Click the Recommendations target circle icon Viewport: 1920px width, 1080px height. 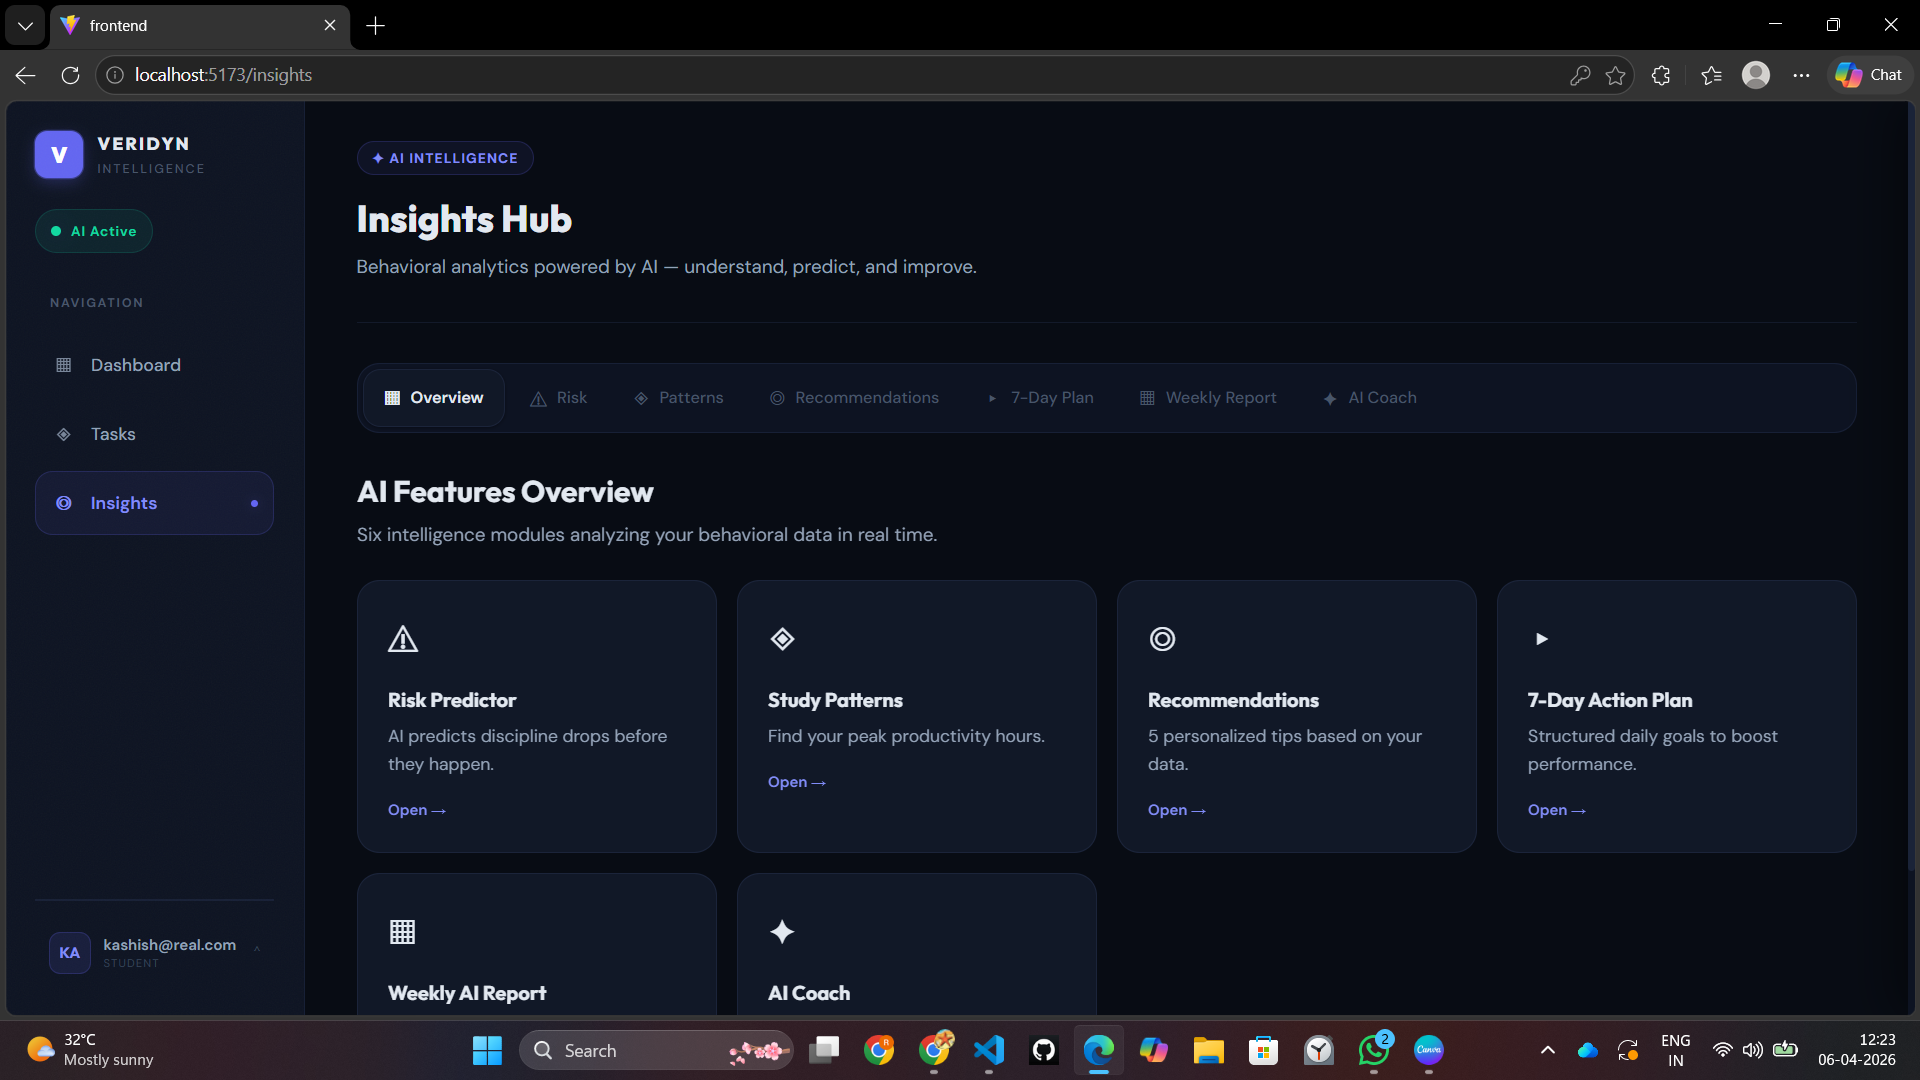tap(1162, 639)
